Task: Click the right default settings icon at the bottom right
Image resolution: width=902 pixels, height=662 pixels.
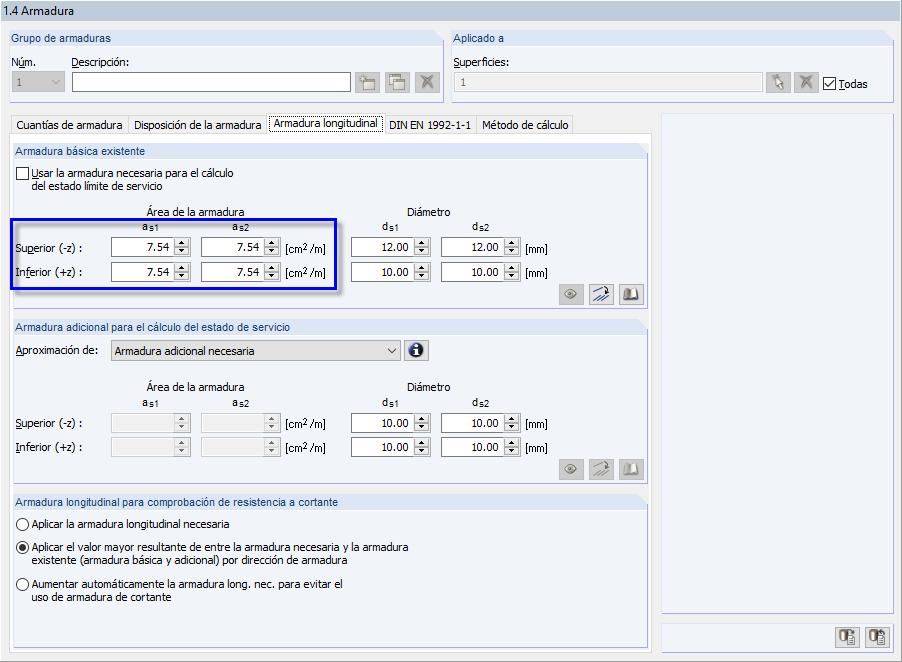Action: 877,637
